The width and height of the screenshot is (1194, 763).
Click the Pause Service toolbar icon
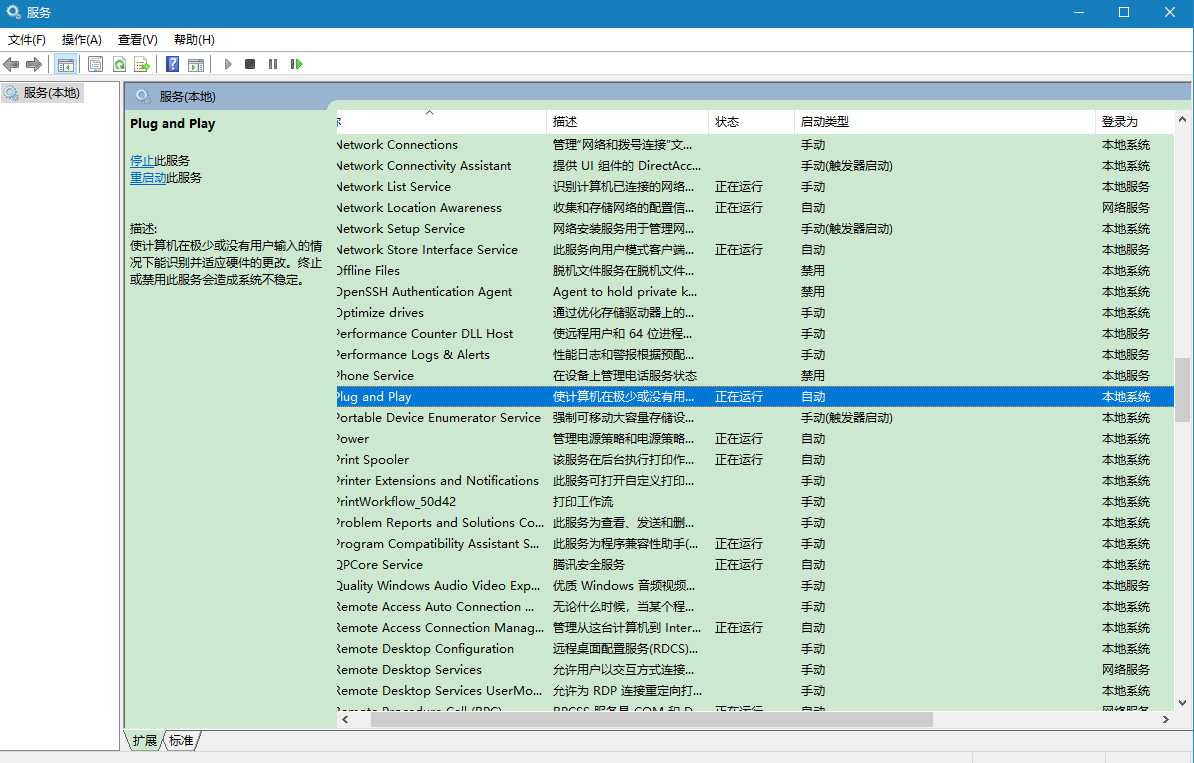[273, 65]
